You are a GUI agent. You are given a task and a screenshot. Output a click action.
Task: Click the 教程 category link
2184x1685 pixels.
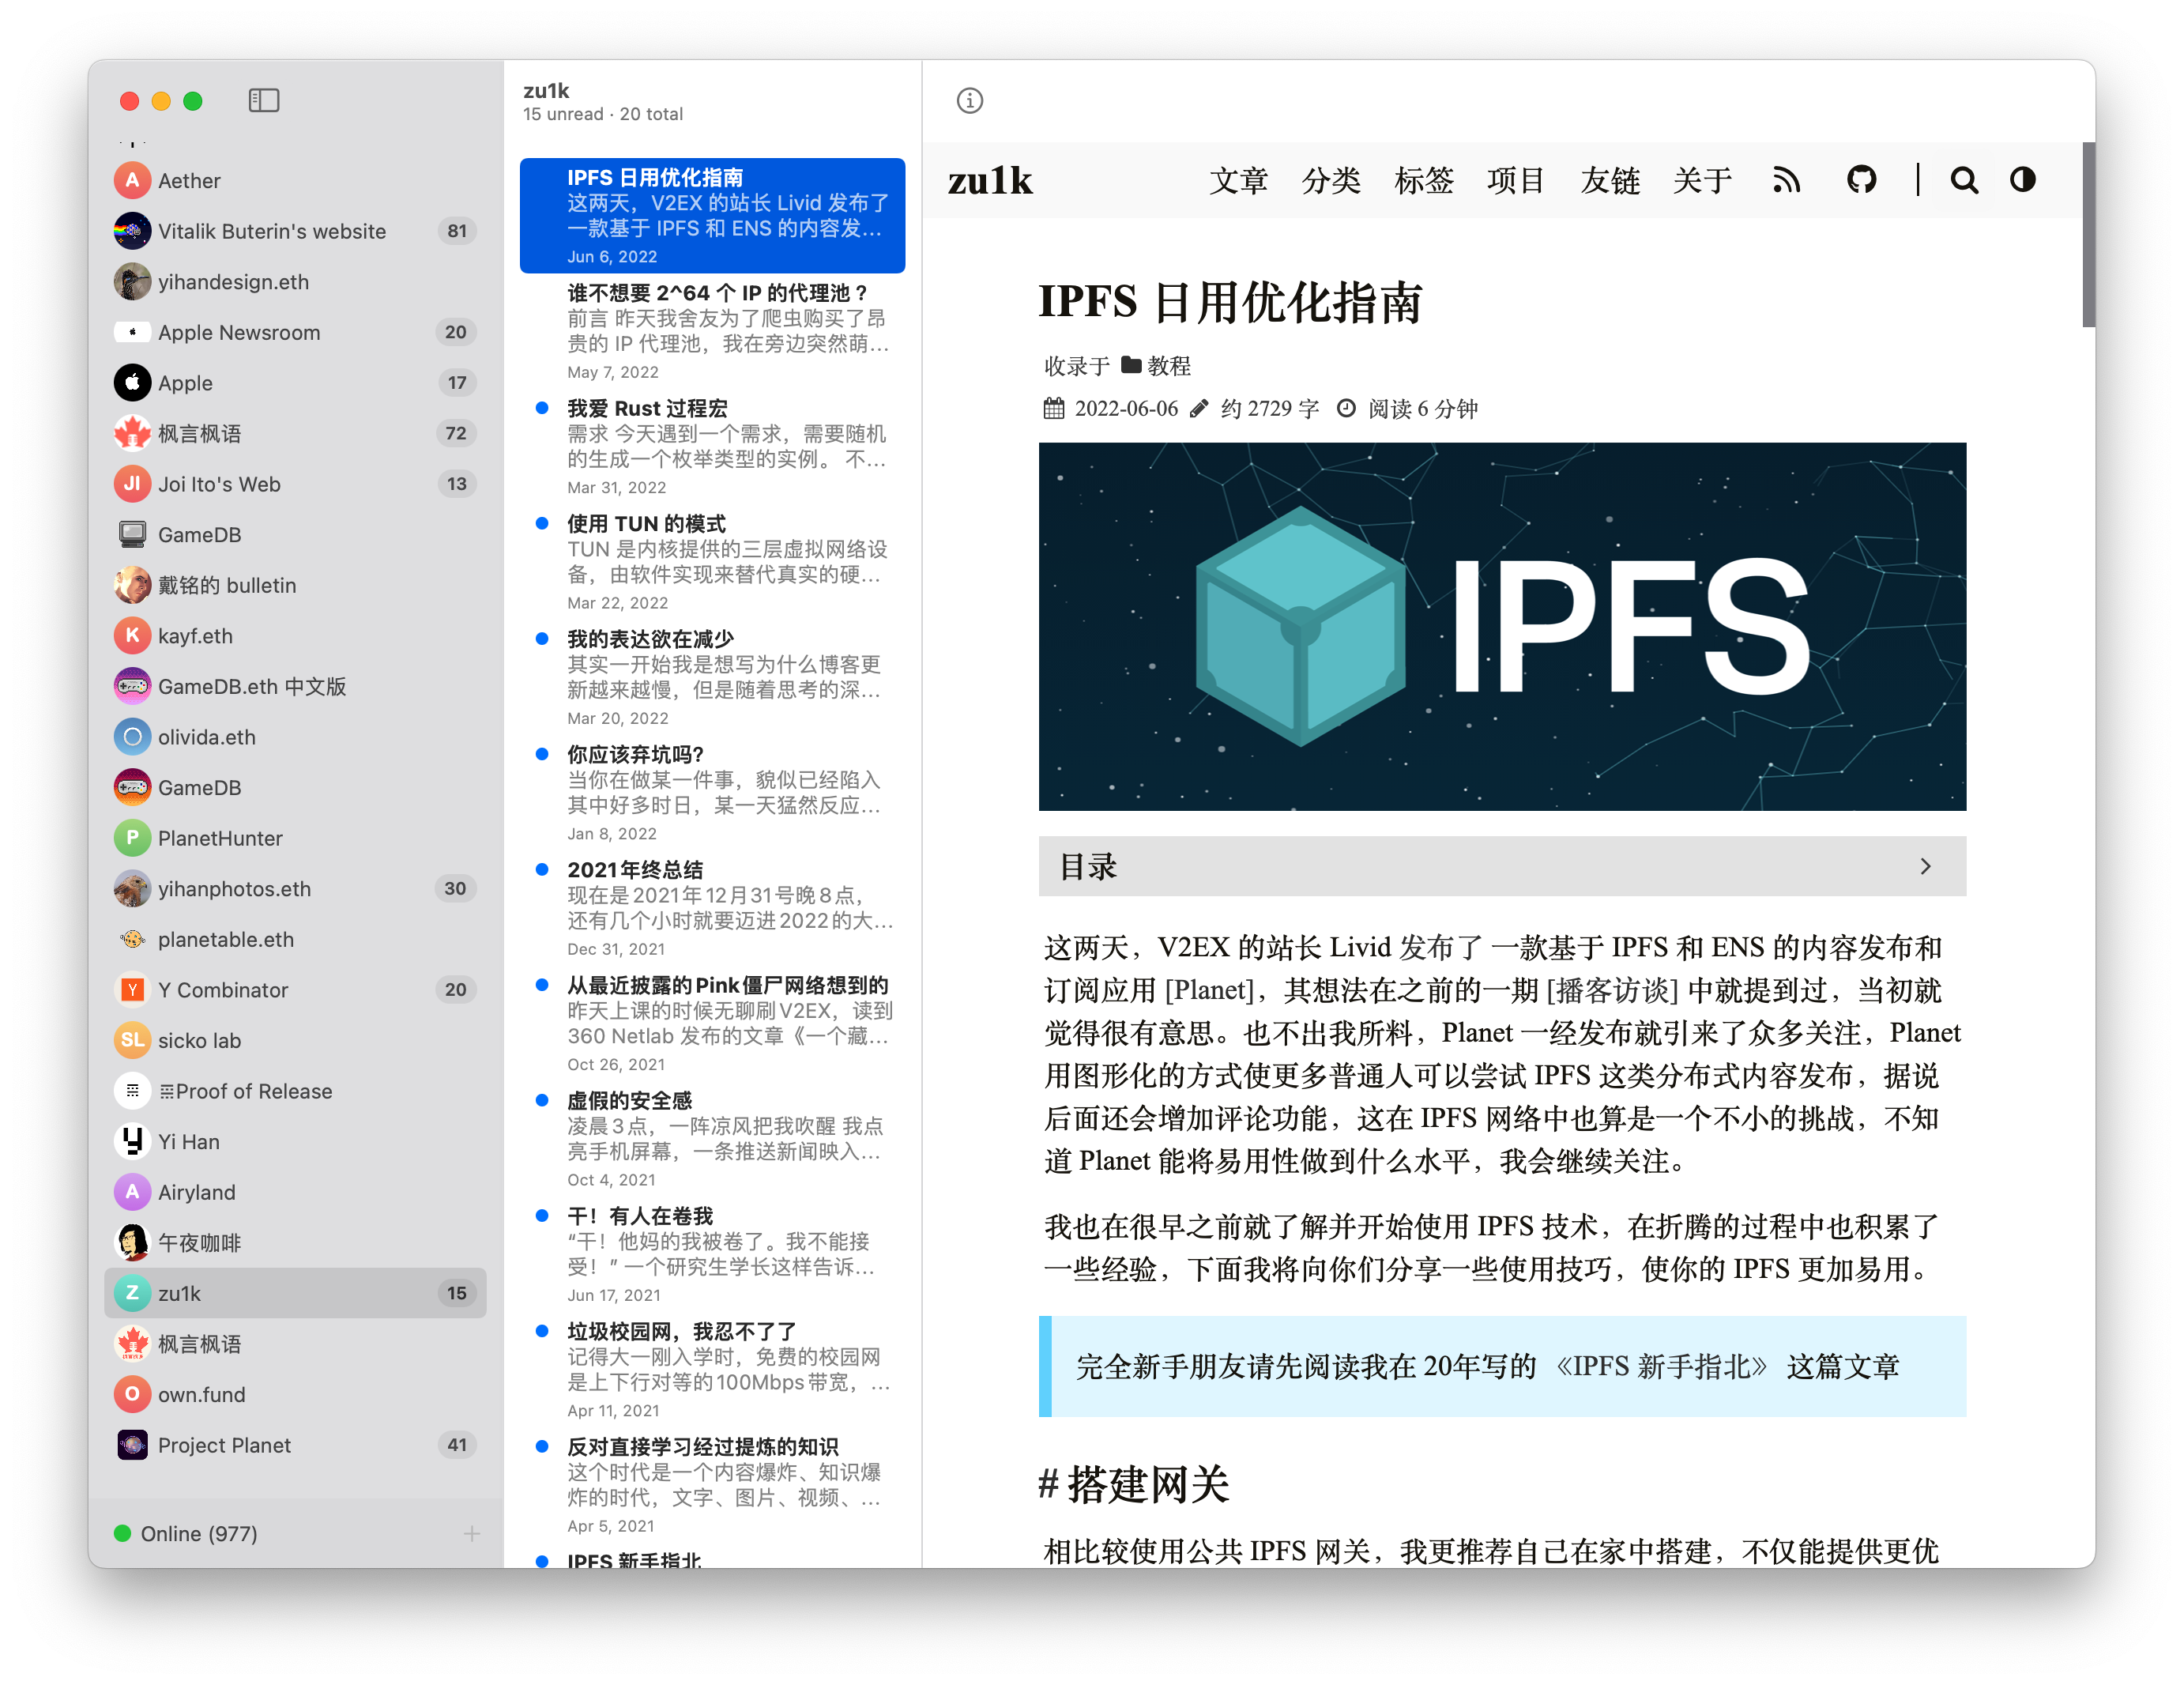click(1168, 366)
